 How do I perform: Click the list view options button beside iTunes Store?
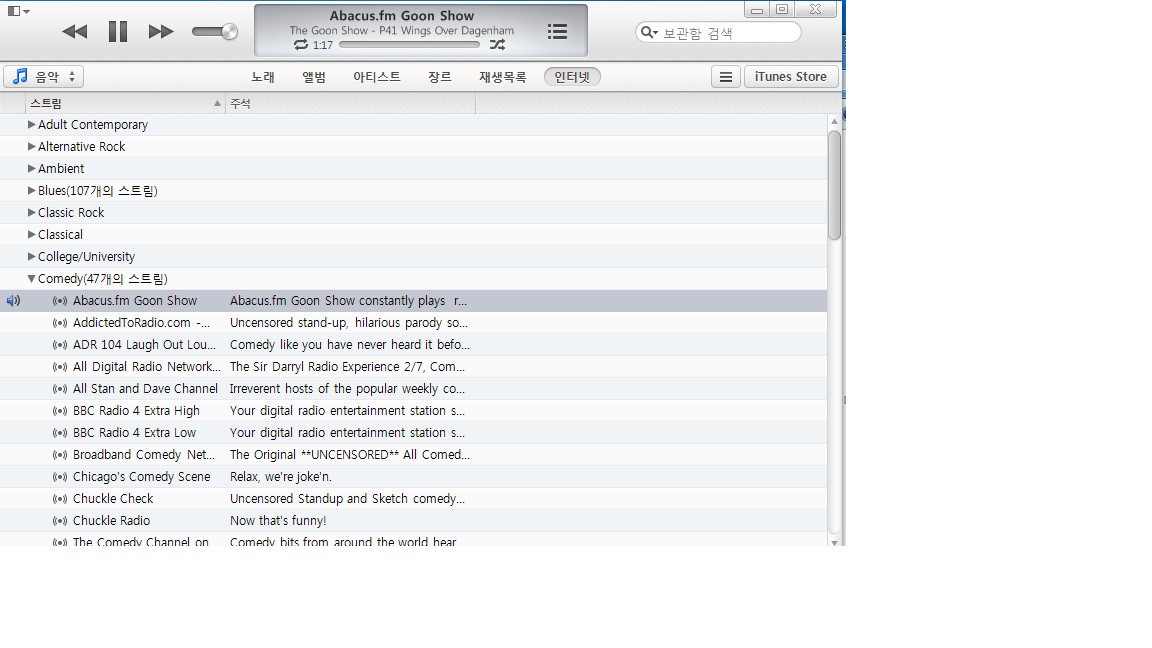pyautogui.click(x=725, y=77)
